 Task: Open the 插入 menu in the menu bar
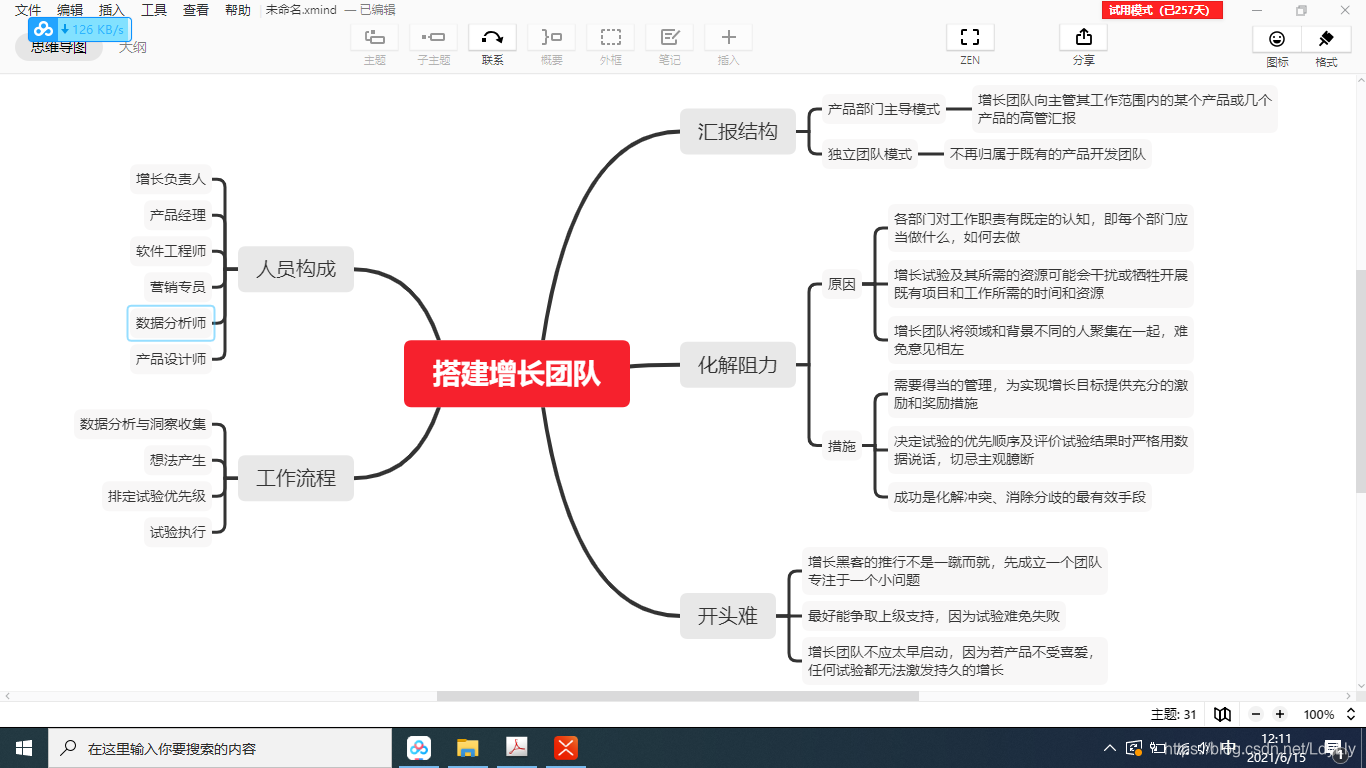click(112, 10)
